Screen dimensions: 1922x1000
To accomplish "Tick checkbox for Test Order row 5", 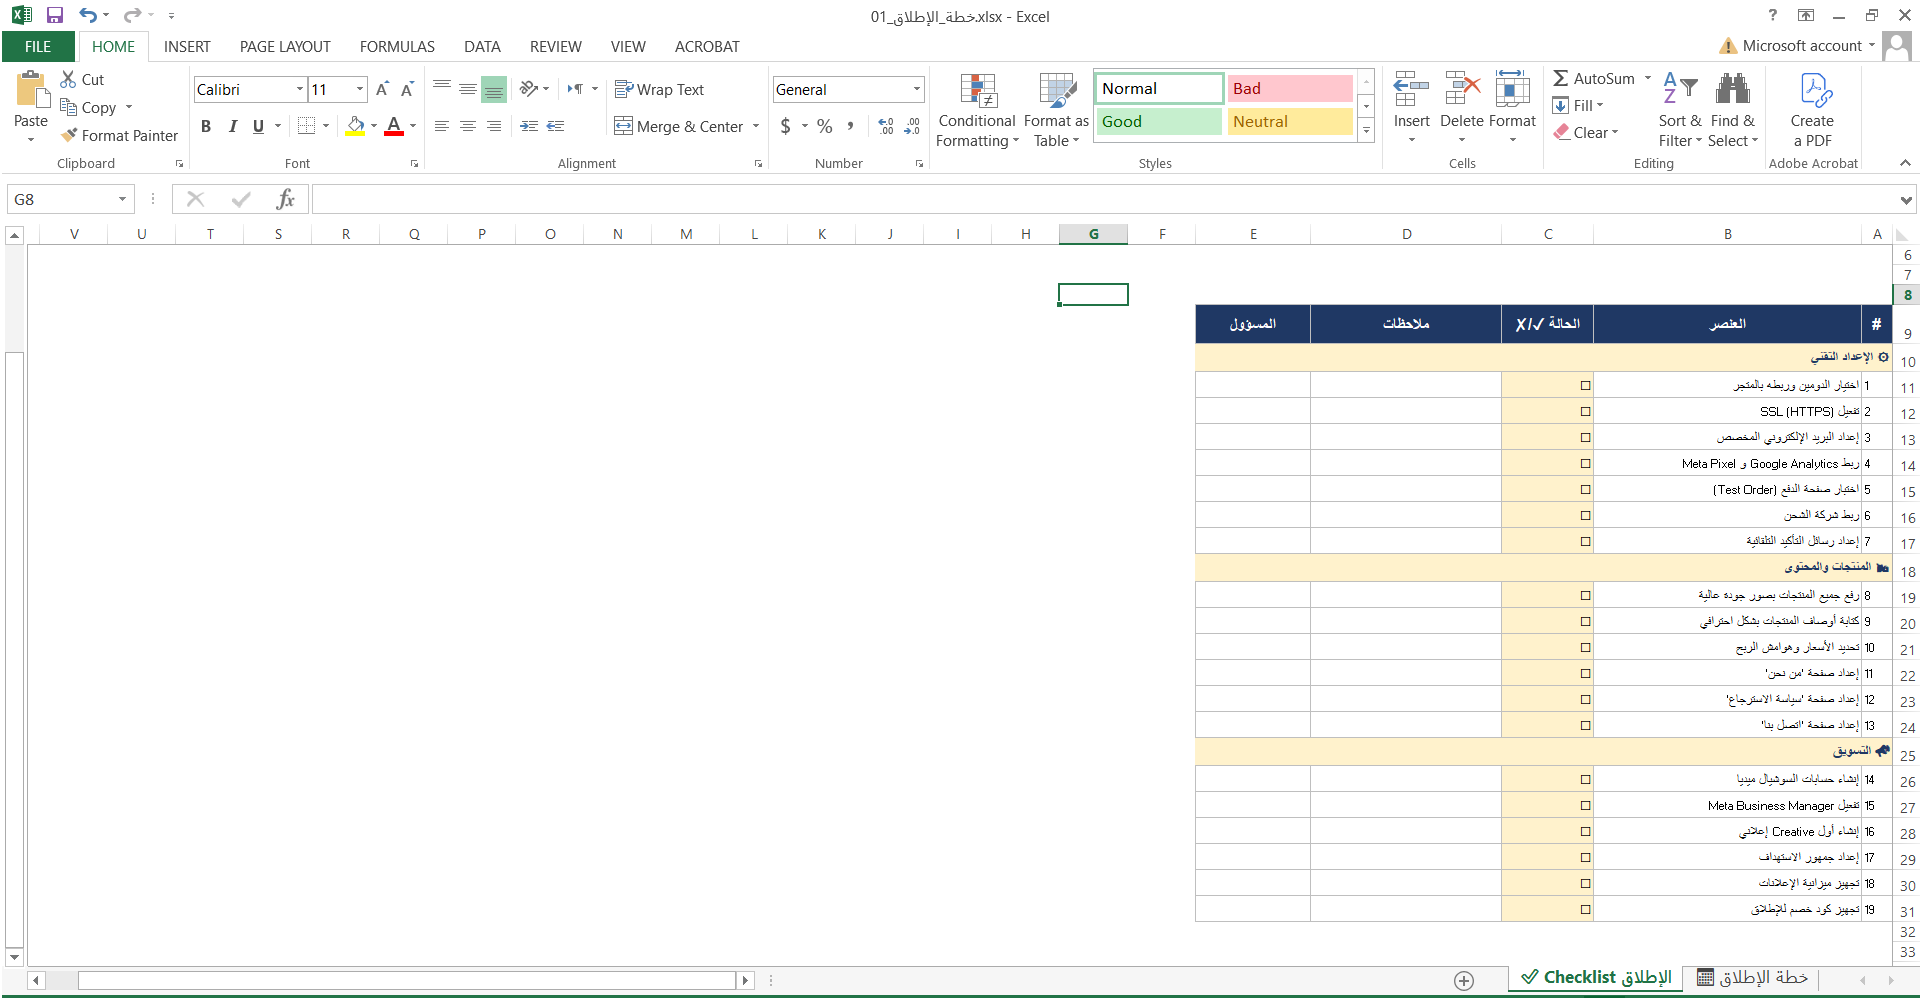I will coord(1585,489).
